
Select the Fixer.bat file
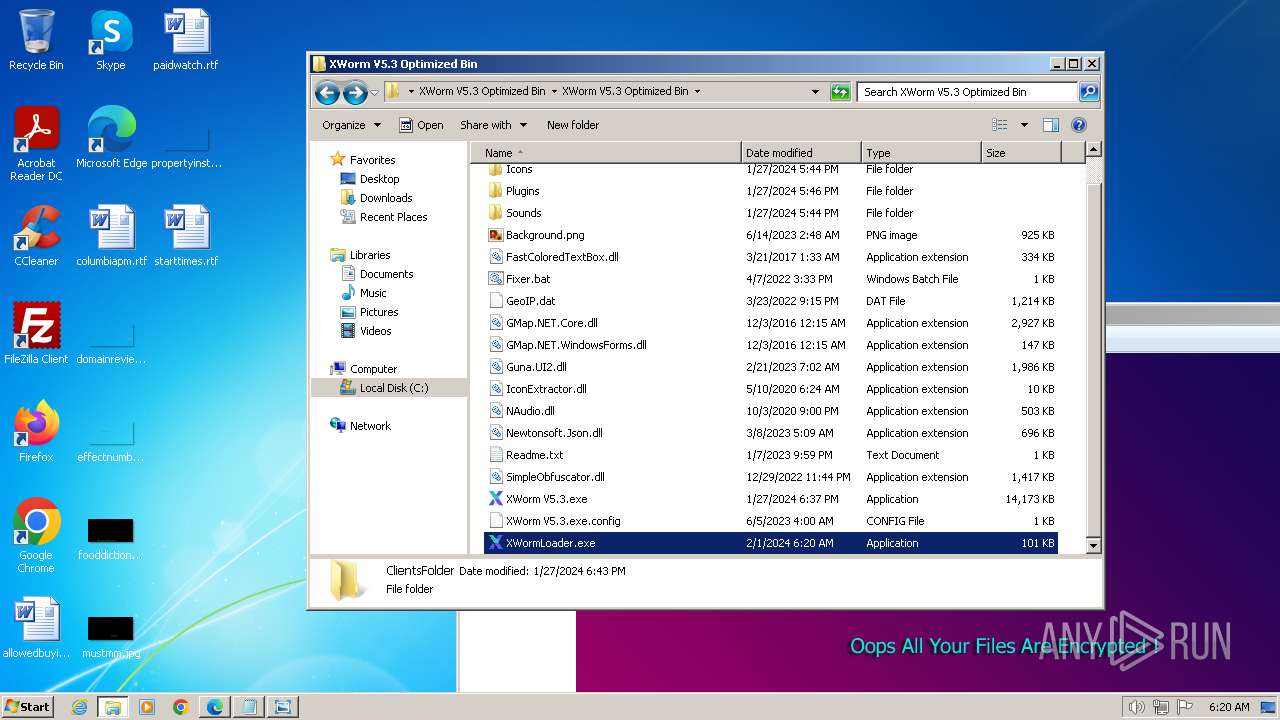[770, 279]
